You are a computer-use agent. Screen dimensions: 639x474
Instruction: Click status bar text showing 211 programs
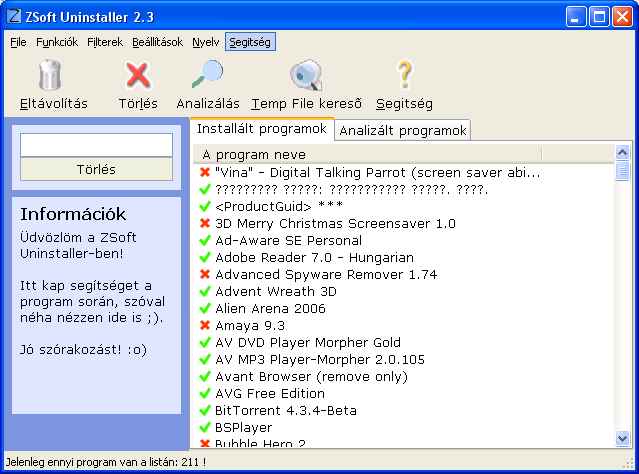pyautogui.click(x=106, y=462)
